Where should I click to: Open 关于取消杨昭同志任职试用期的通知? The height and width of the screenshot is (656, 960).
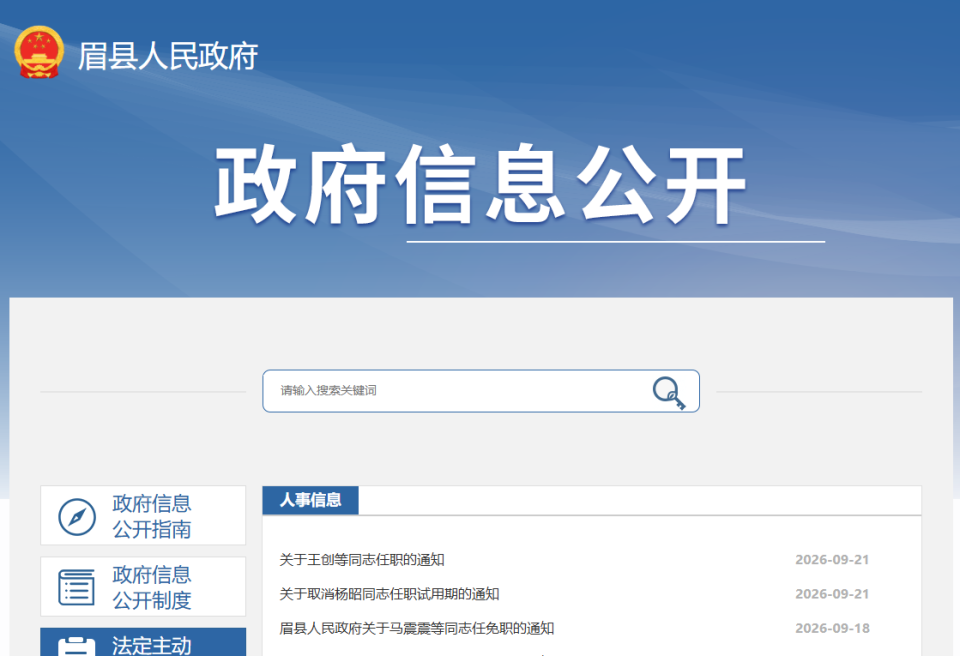[x=389, y=594]
